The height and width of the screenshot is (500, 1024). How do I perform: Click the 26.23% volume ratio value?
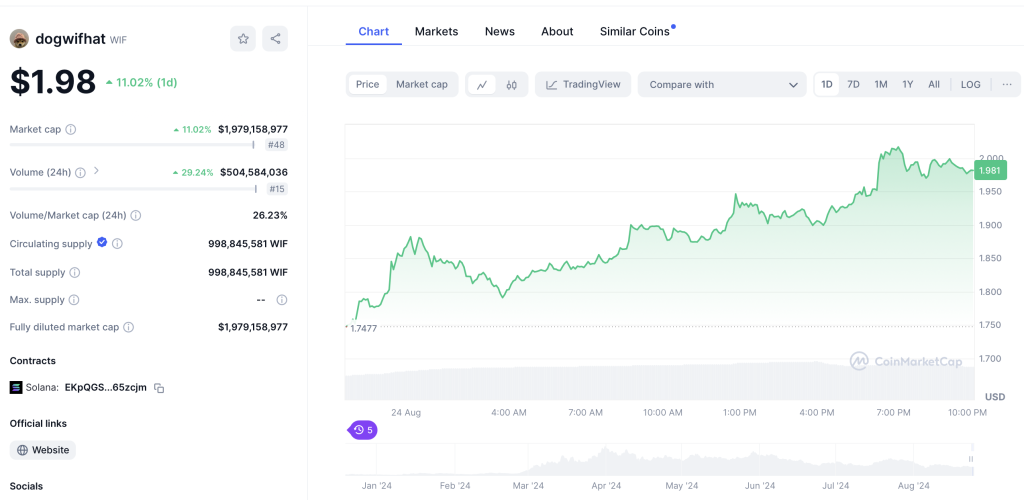pos(270,215)
